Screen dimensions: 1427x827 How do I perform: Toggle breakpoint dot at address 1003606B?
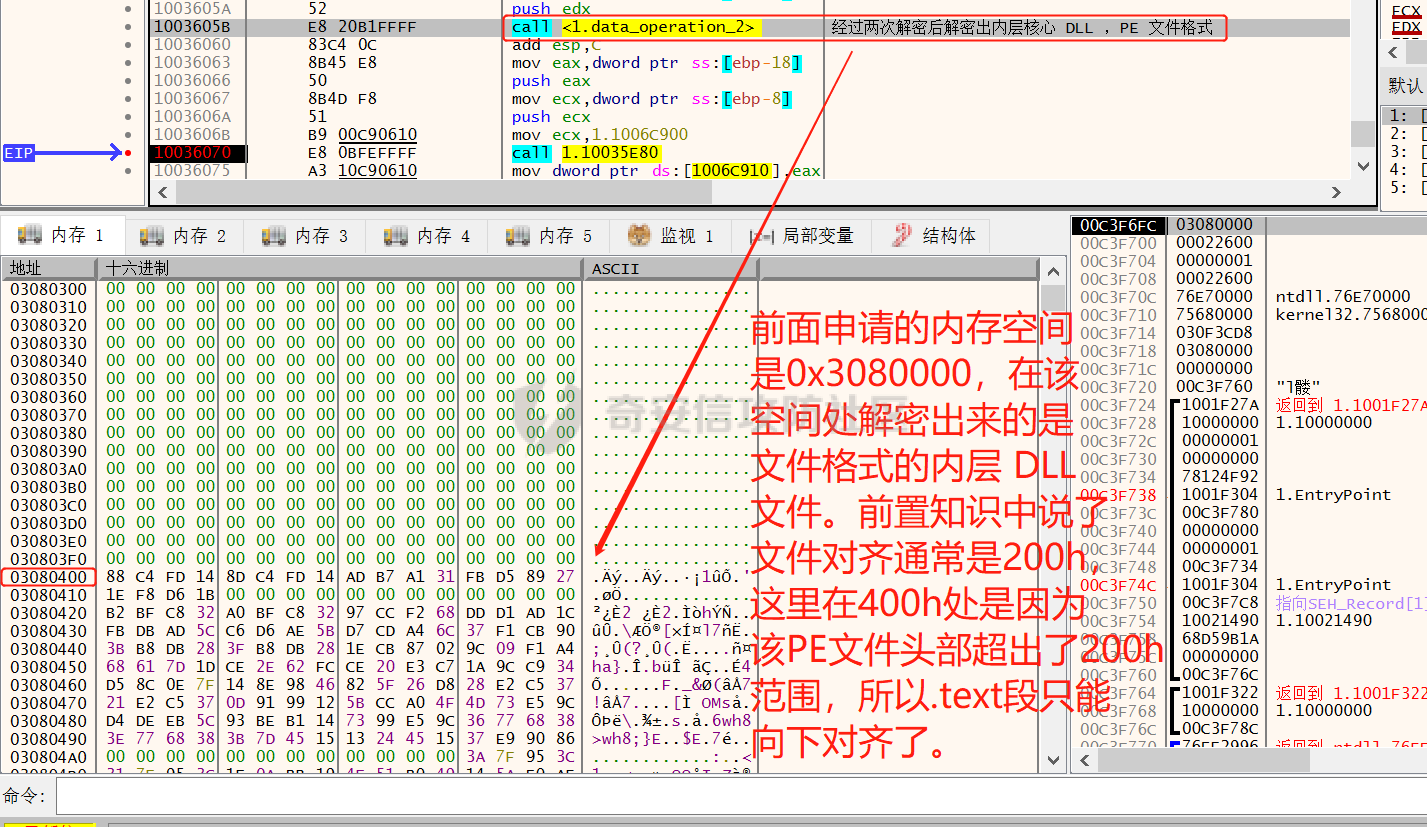pyautogui.click(x=128, y=134)
